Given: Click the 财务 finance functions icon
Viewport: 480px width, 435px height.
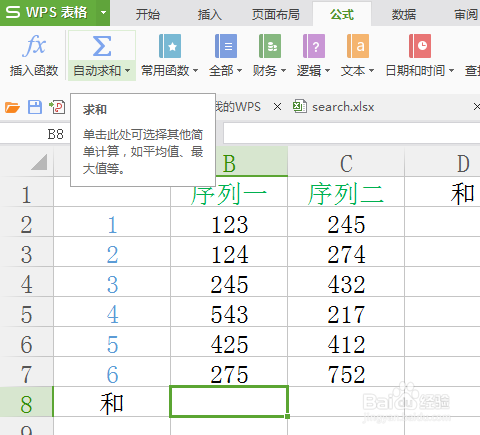Looking at the screenshot, I should [270, 46].
